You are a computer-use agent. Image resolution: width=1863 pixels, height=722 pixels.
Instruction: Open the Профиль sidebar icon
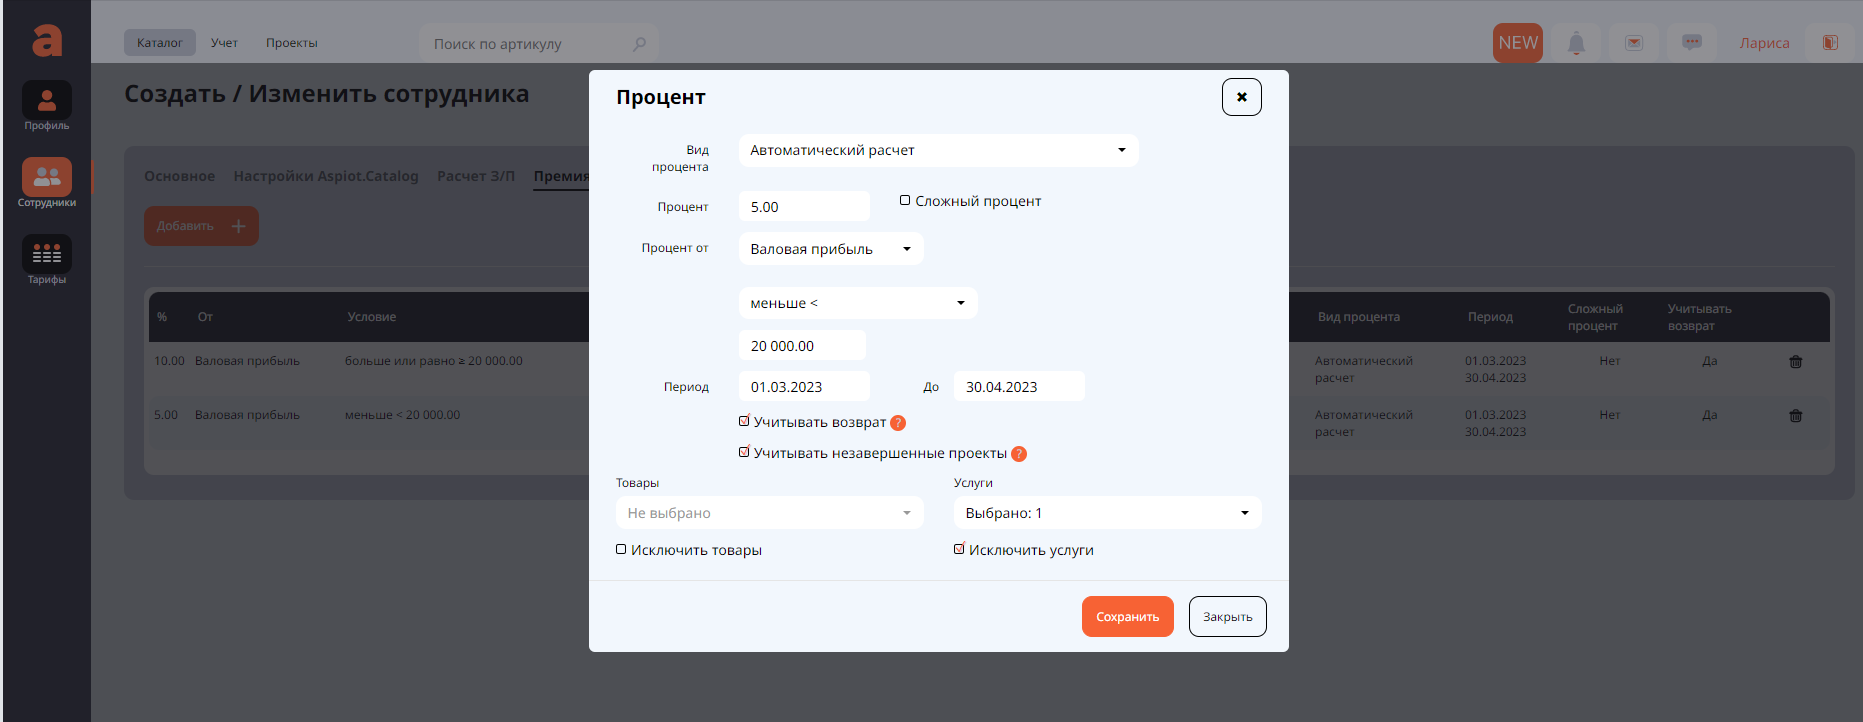pos(47,101)
